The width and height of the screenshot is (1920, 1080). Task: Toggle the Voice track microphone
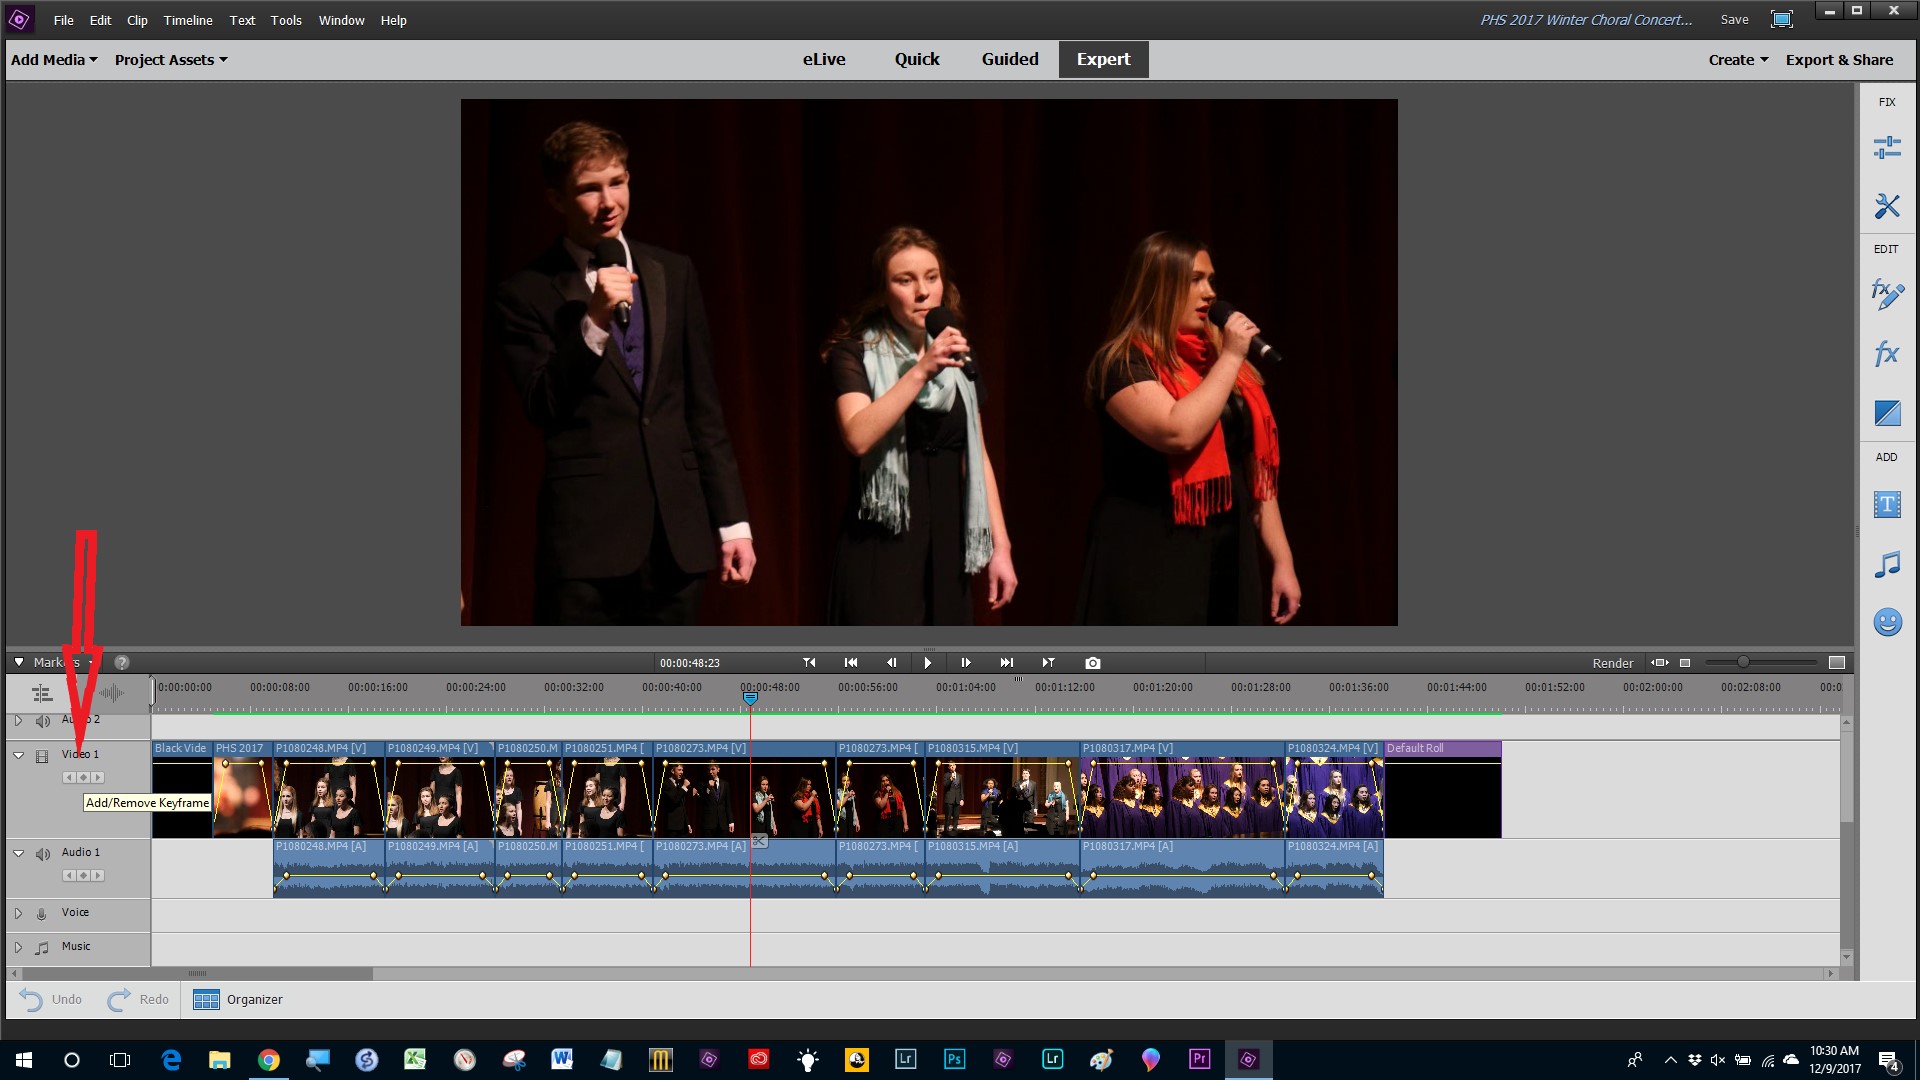[x=42, y=913]
